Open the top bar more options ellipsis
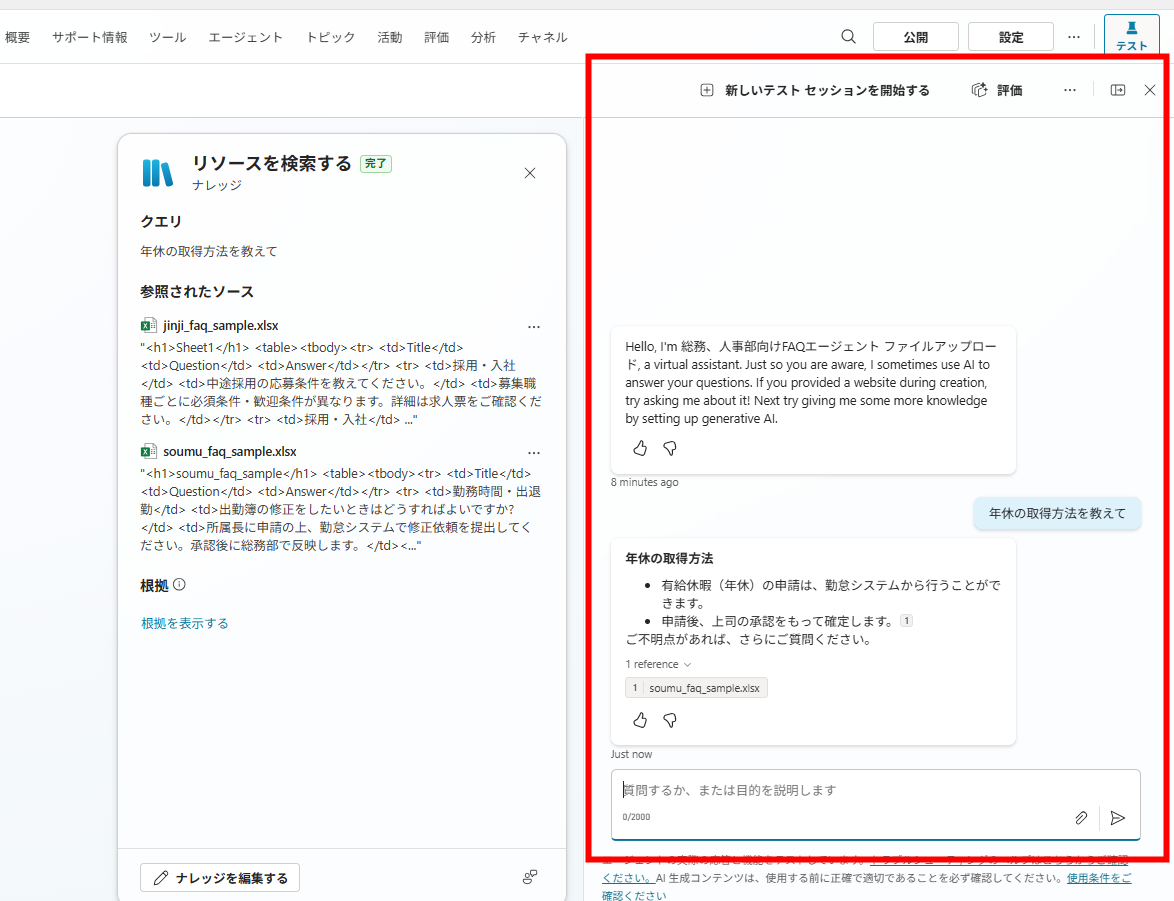This screenshot has width=1174, height=901. [1074, 37]
